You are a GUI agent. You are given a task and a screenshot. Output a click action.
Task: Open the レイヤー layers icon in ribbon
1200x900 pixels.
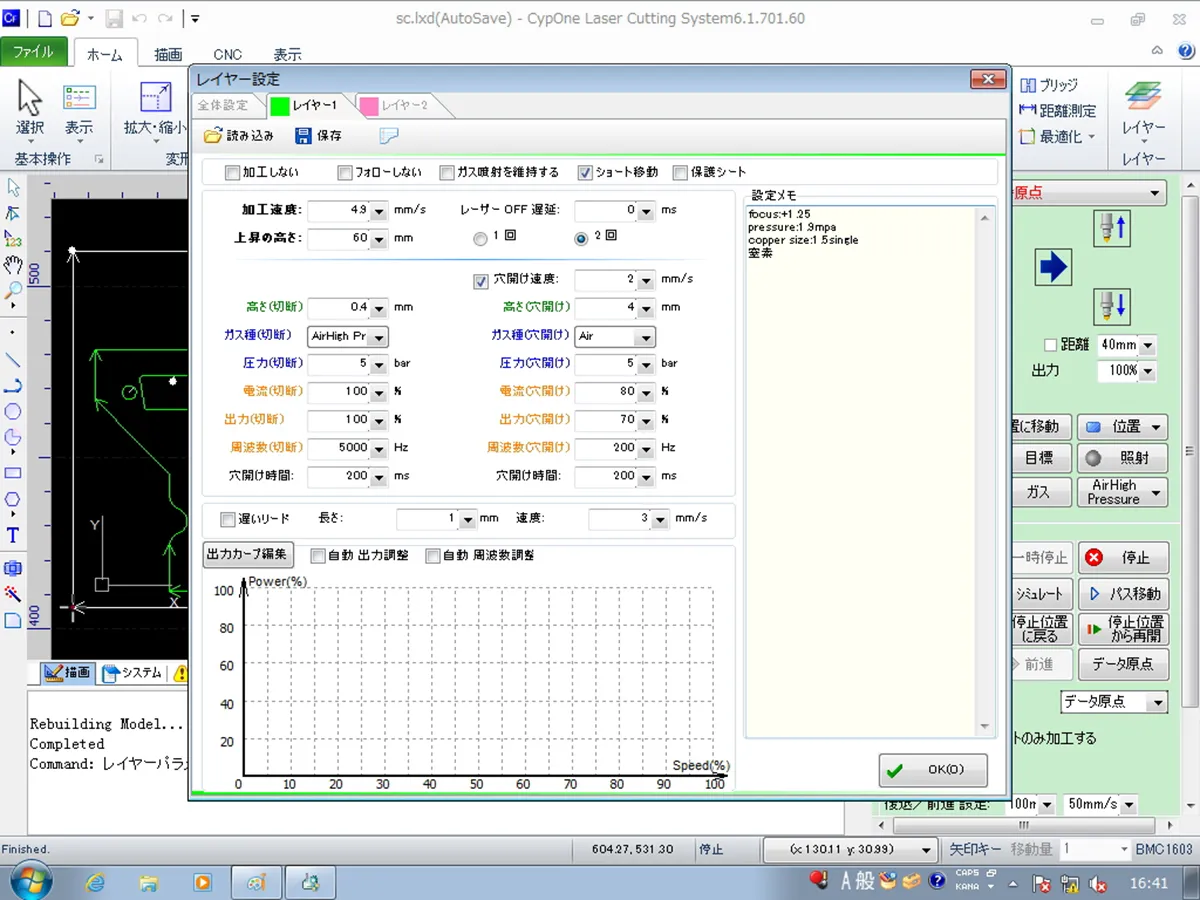(1143, 97)
